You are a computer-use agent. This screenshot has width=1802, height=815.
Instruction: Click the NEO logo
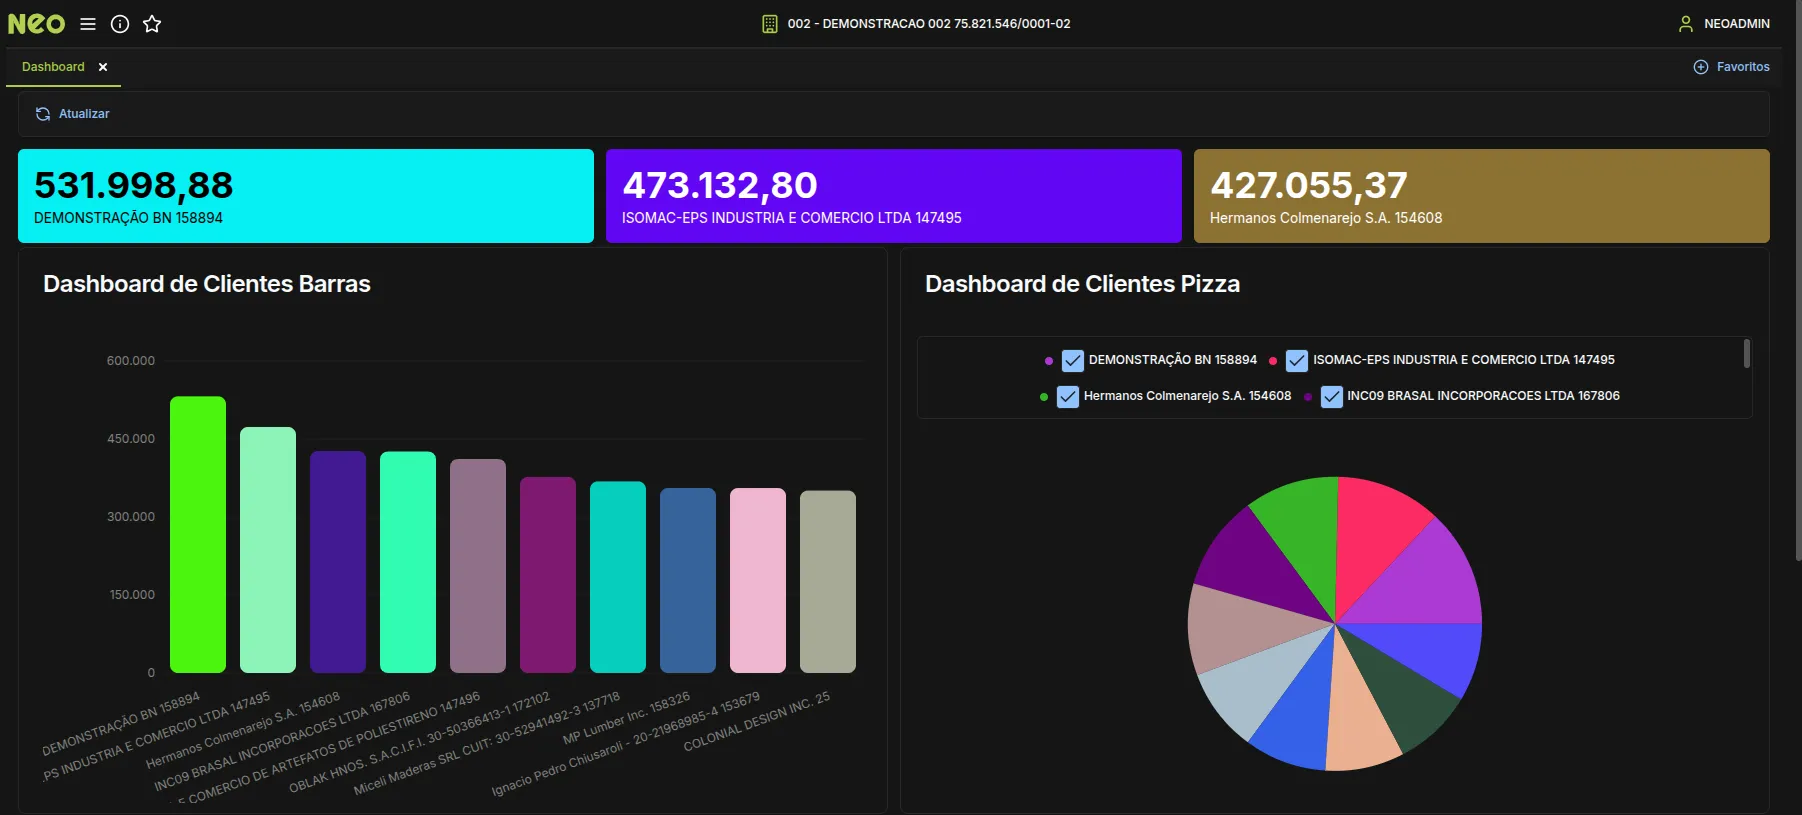tap(36, 24)
